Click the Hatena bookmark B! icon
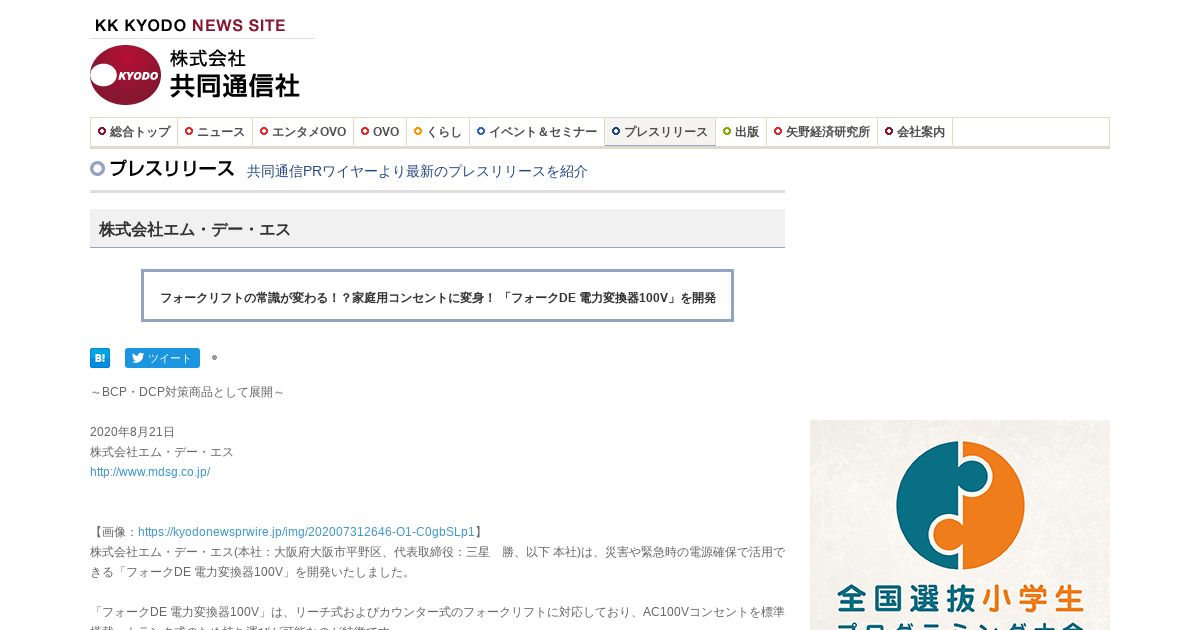This screenshot has height=630, width=1200. point(100,358)
